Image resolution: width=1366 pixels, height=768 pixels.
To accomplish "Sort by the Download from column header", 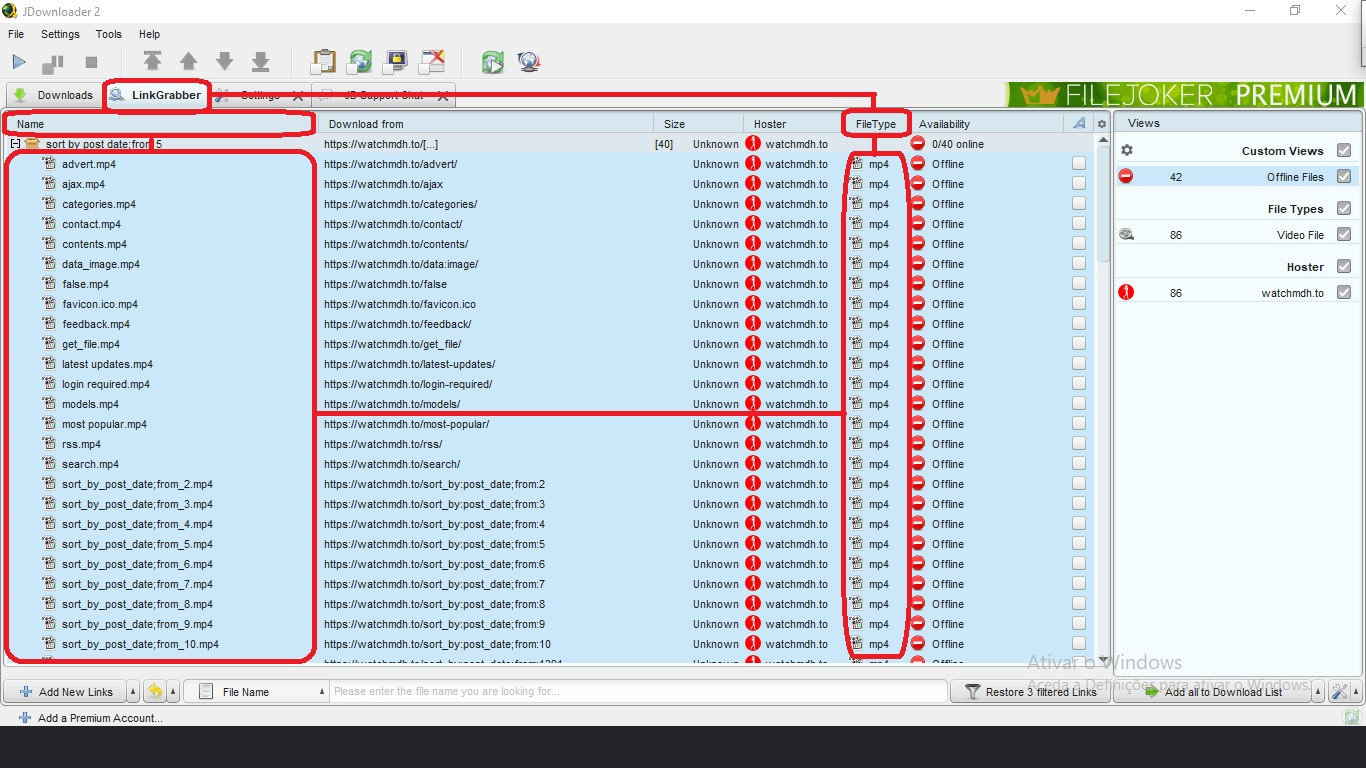I will pyautogui.click(x=486, y=124).
